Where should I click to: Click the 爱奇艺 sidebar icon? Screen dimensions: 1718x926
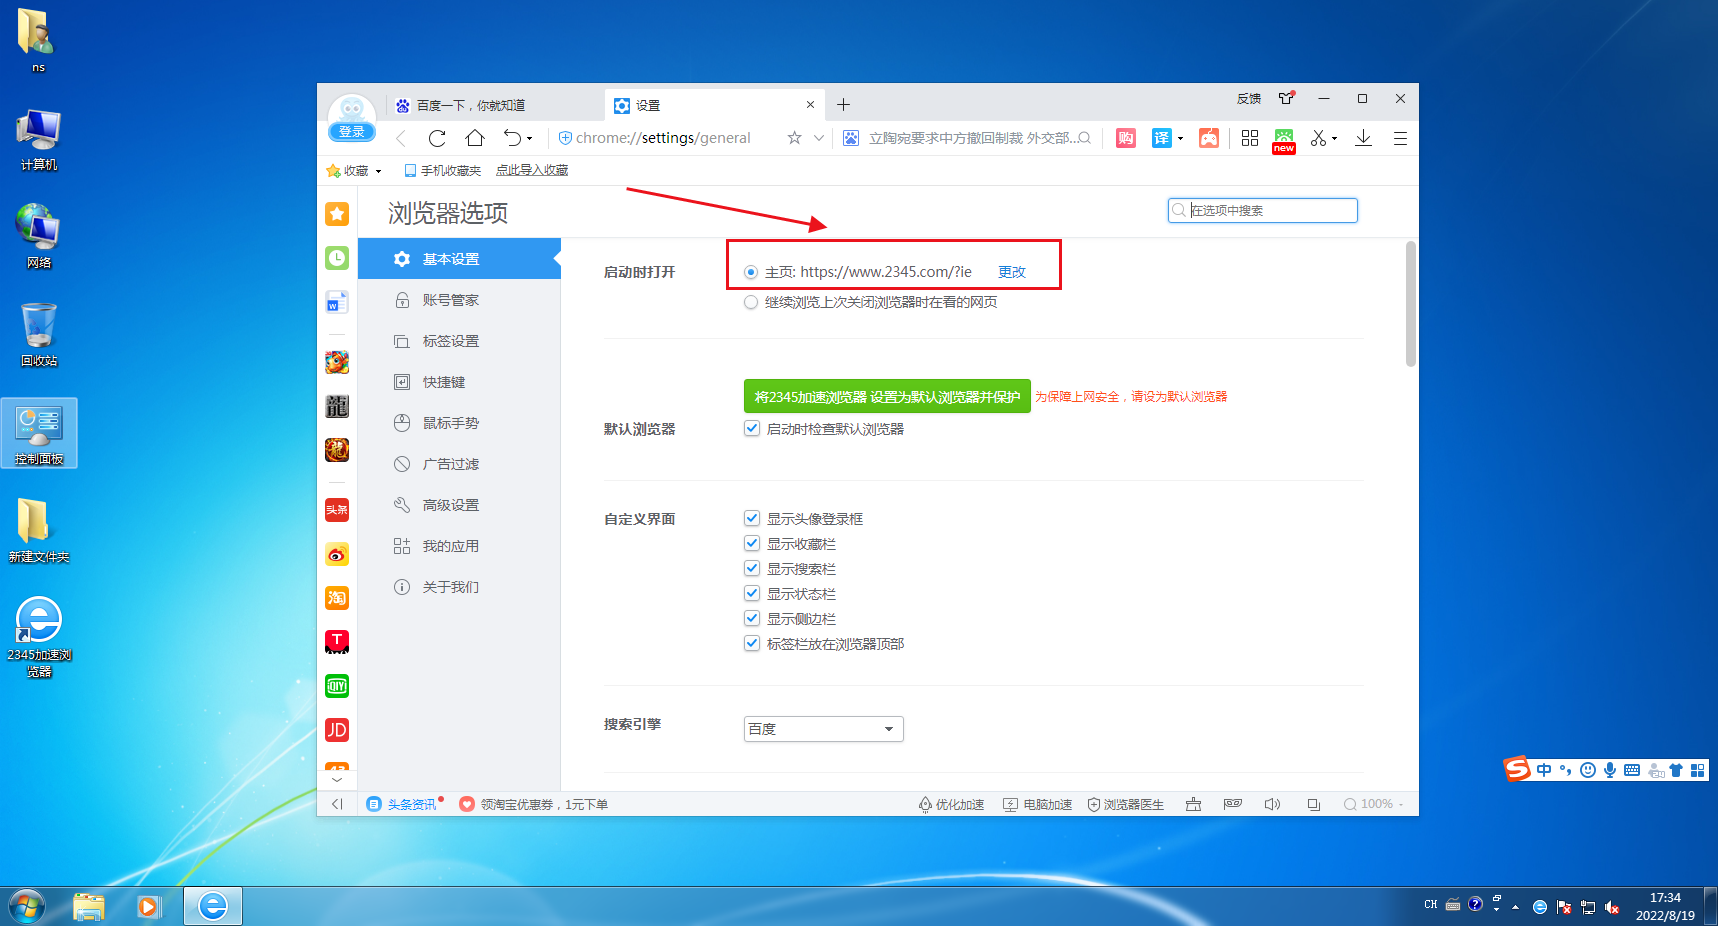(x=337, y=686)
